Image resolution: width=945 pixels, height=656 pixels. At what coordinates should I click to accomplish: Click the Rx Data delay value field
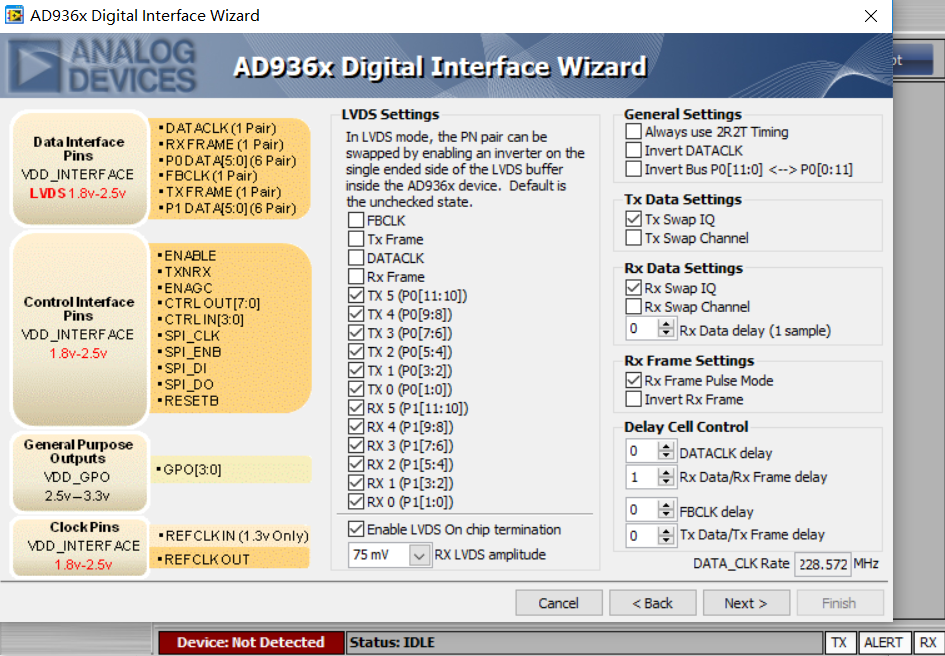643,329
